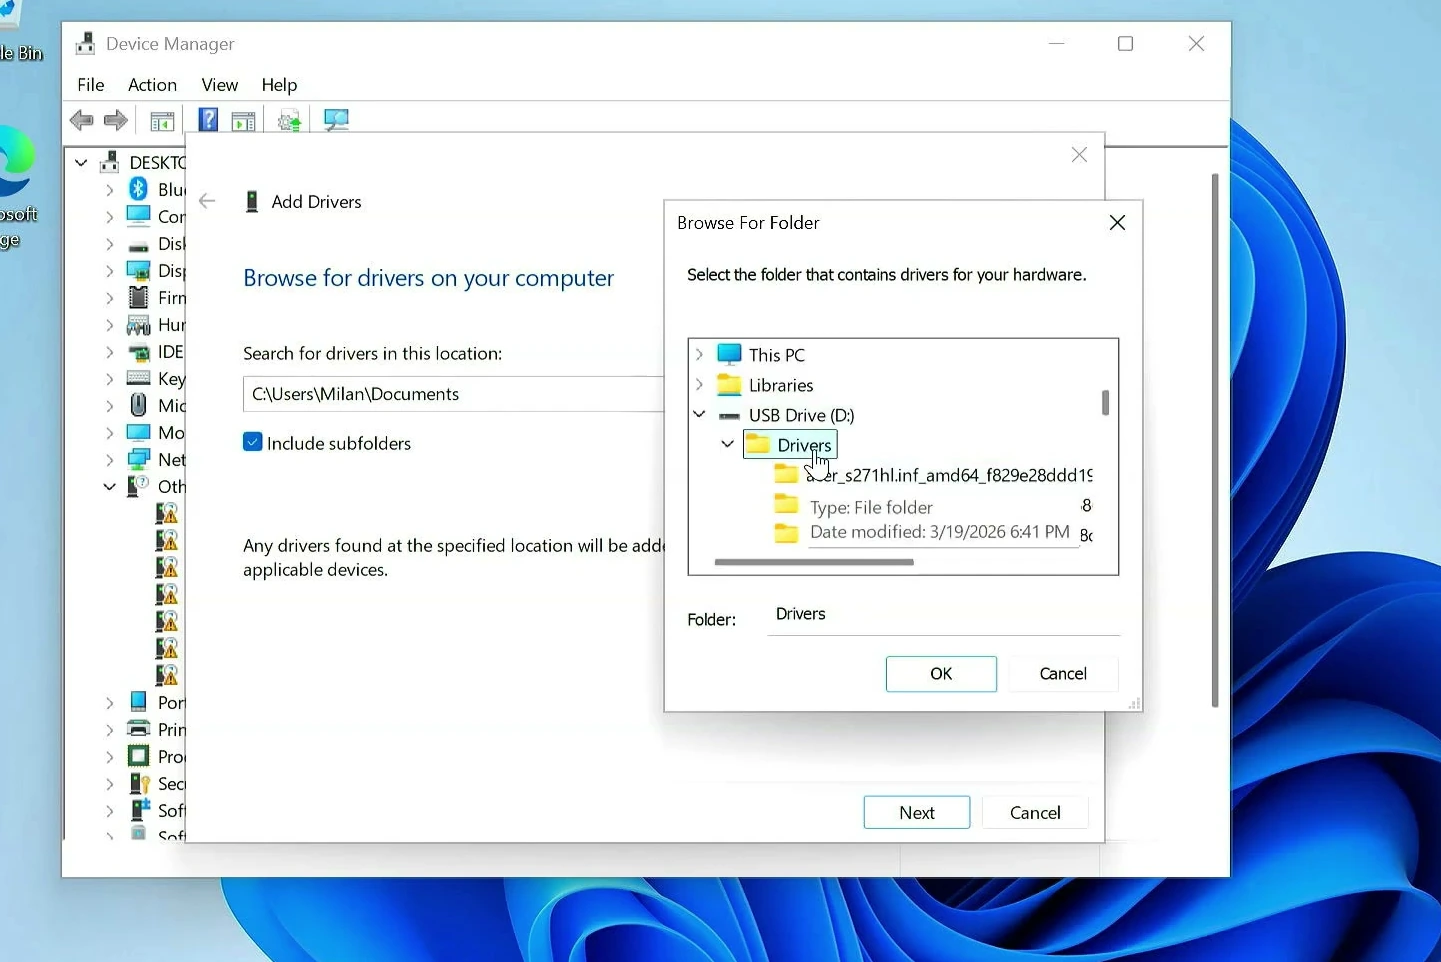
Task: Expand the This PC node in Browse dialog
Action: point(700,354)
